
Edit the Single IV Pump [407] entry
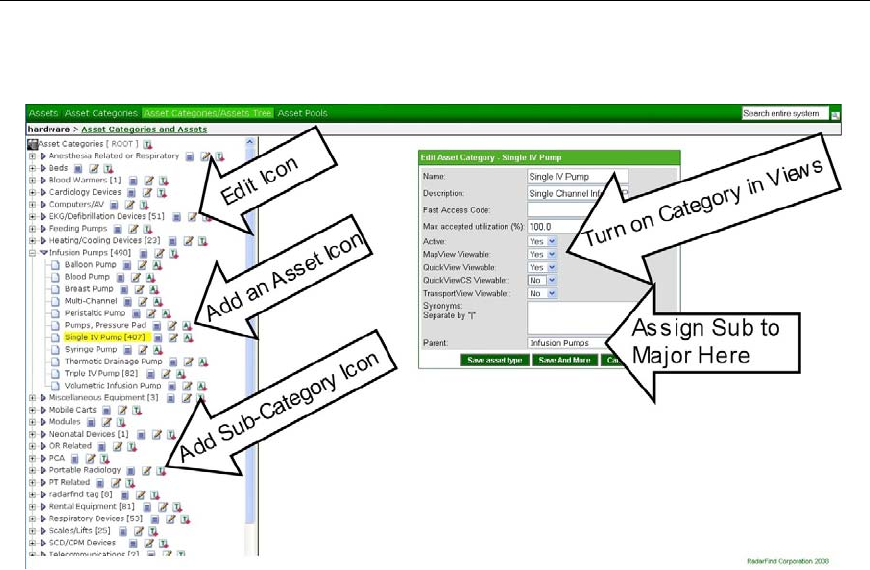tap(173, 337)
